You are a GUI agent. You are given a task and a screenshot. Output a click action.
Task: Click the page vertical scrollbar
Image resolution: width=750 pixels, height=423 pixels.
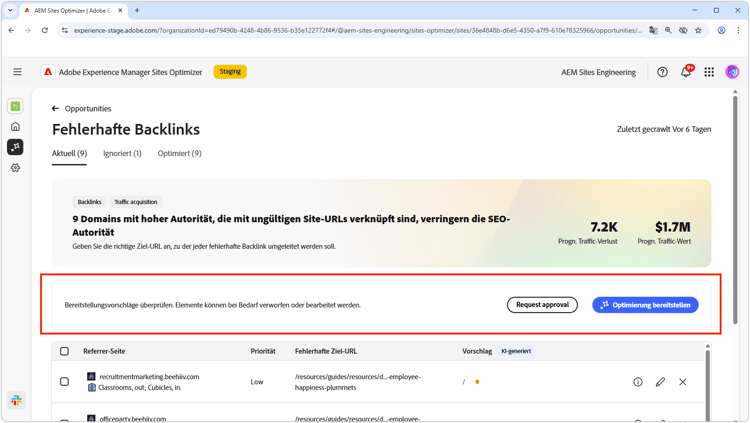point(735,211)
